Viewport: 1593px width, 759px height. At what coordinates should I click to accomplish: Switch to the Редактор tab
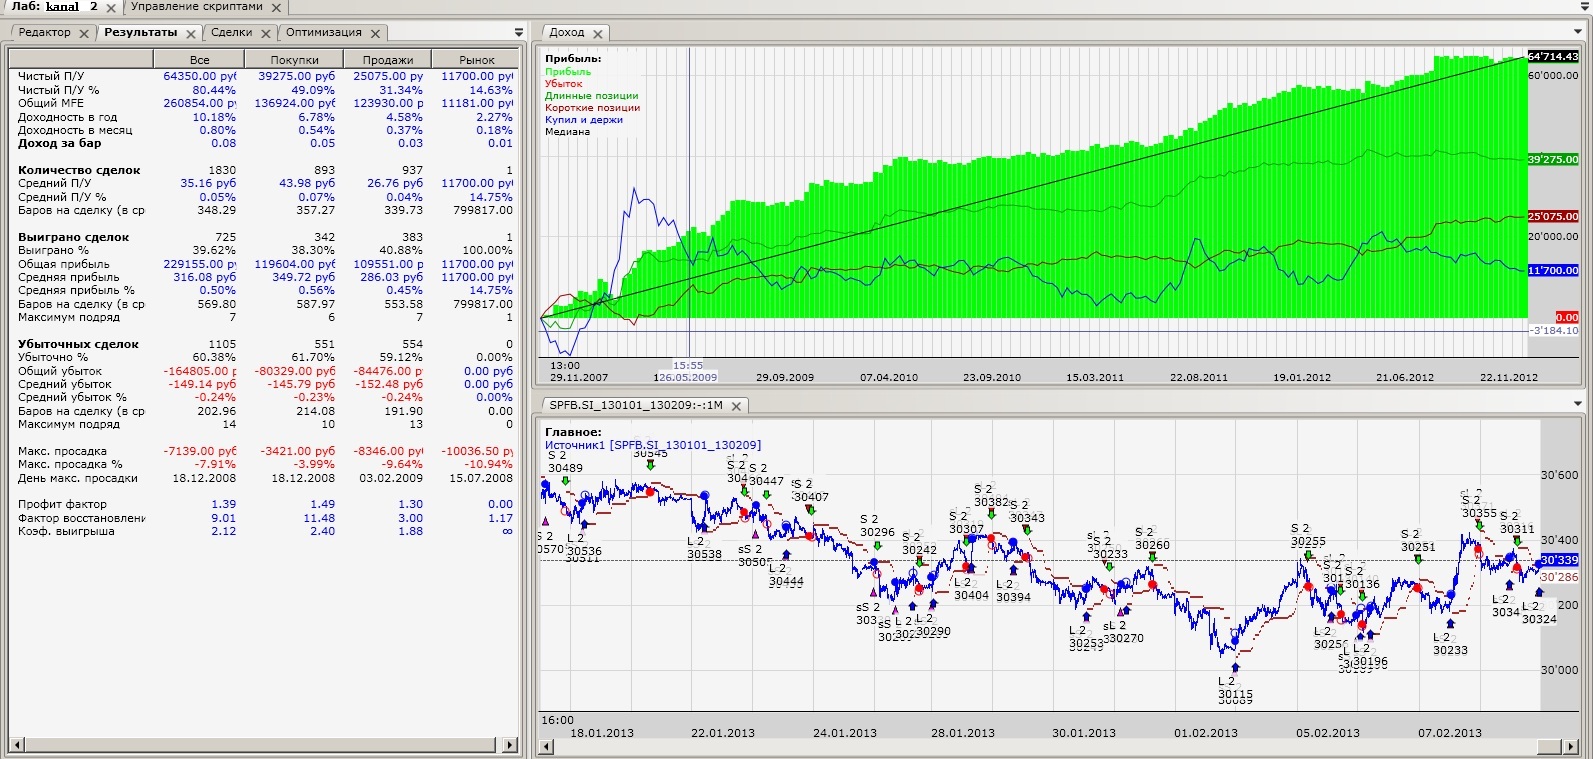pos(45,33)
